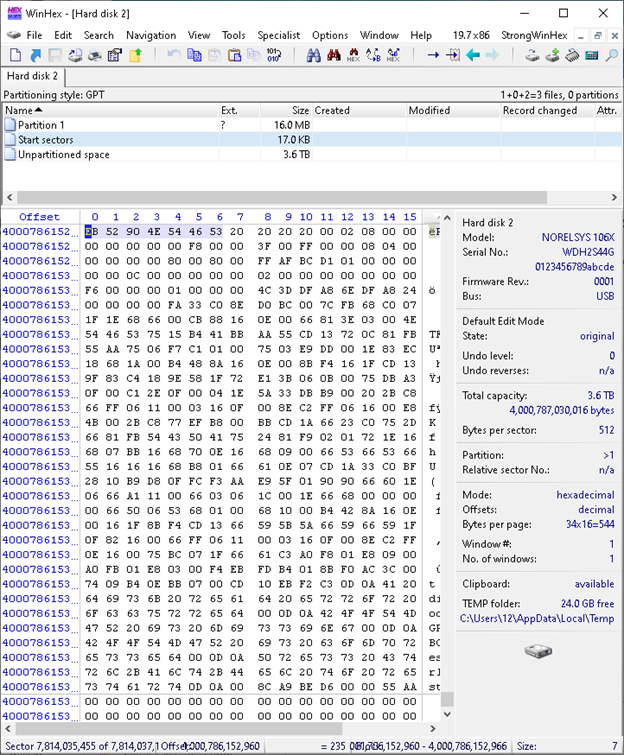624x755 pixels.
Task: Click the Back navigation cyan arrow
Action: pyautogui.click(x=473, y=55)
